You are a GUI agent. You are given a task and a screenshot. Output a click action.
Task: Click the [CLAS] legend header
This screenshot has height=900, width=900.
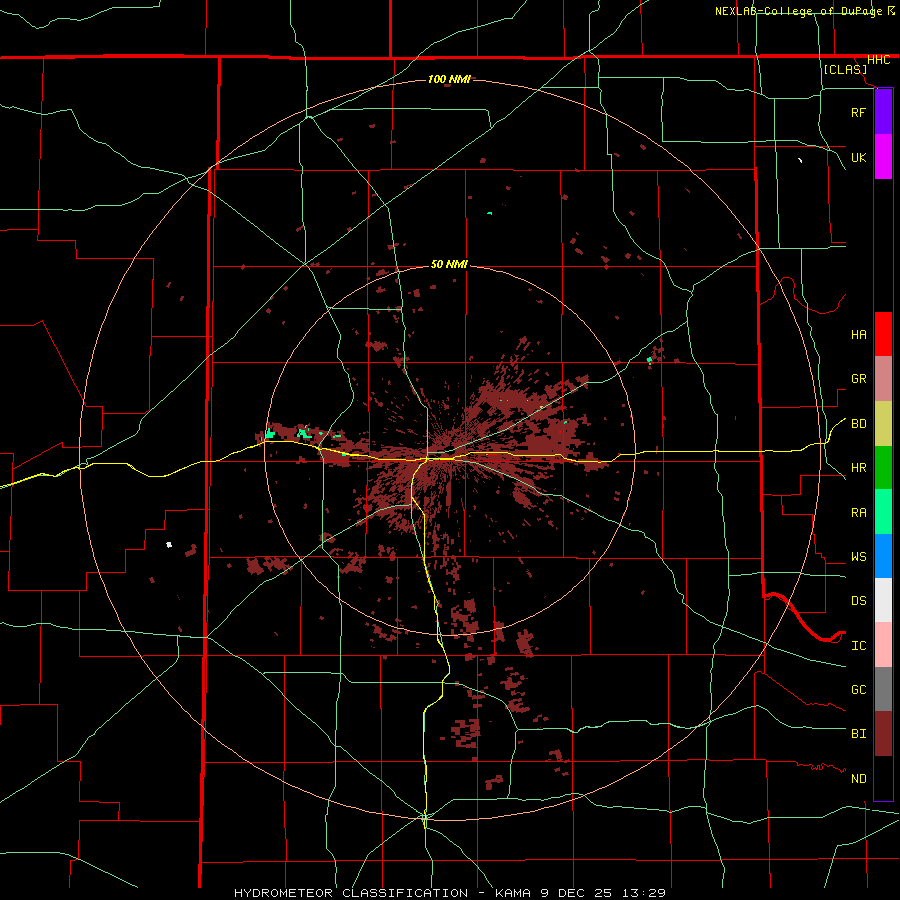point(845,69)
